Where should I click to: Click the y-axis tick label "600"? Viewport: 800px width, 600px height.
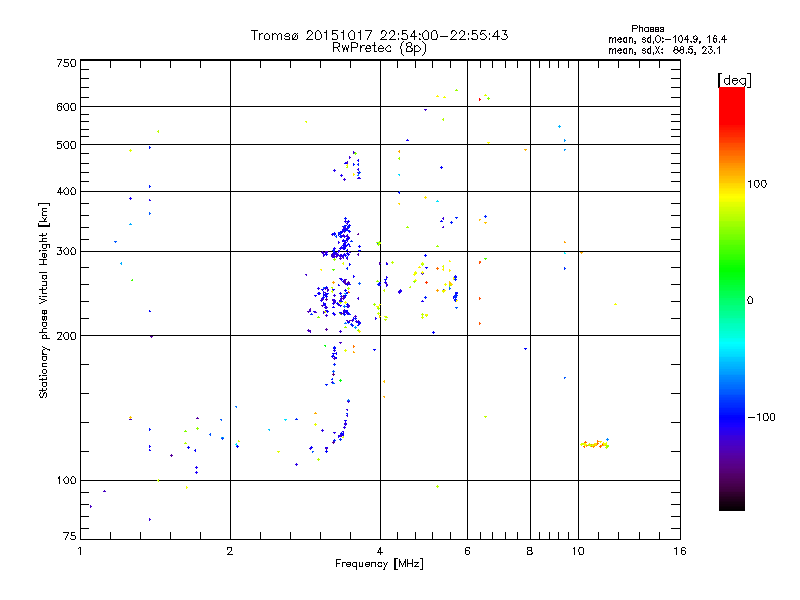pyautogui.click(x=66, y=107)
